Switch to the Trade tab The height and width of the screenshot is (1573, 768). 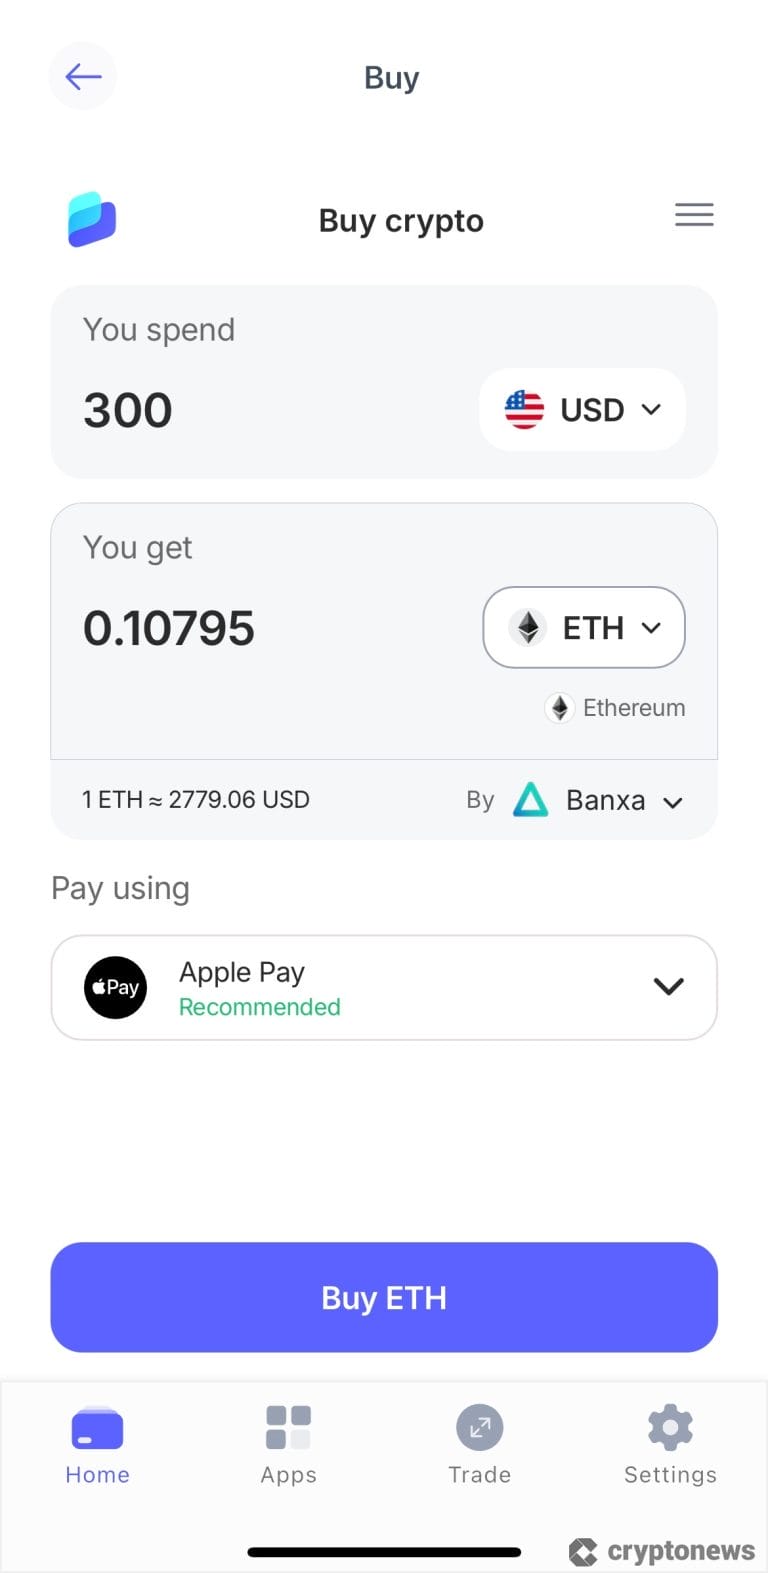click(479, 1444)
